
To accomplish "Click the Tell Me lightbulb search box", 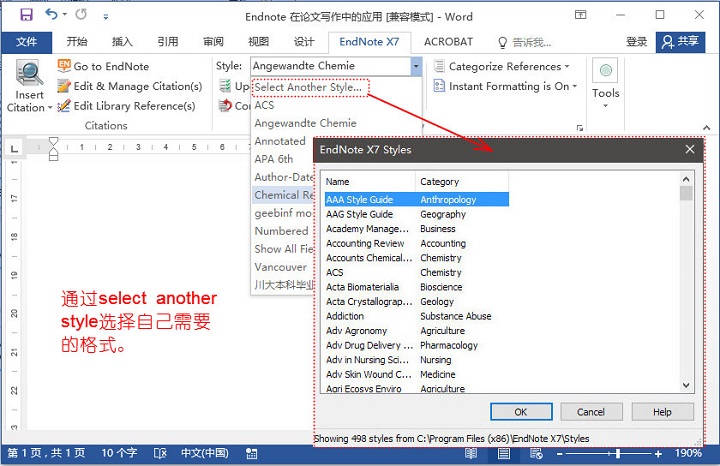I will (x=524, y=43).
